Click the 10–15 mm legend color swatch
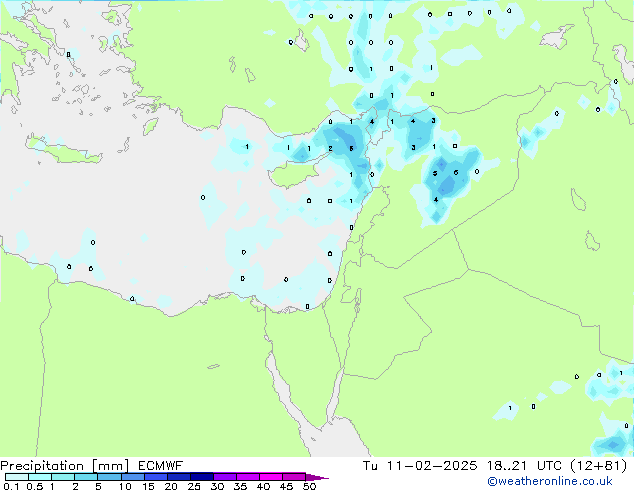Screen dimensions: 634x490 click(x=133, y=477)
